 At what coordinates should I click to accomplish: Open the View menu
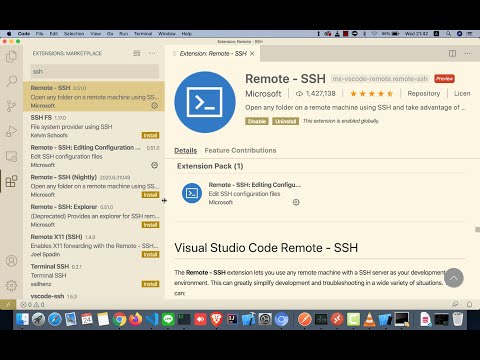[x=95, y=34]
